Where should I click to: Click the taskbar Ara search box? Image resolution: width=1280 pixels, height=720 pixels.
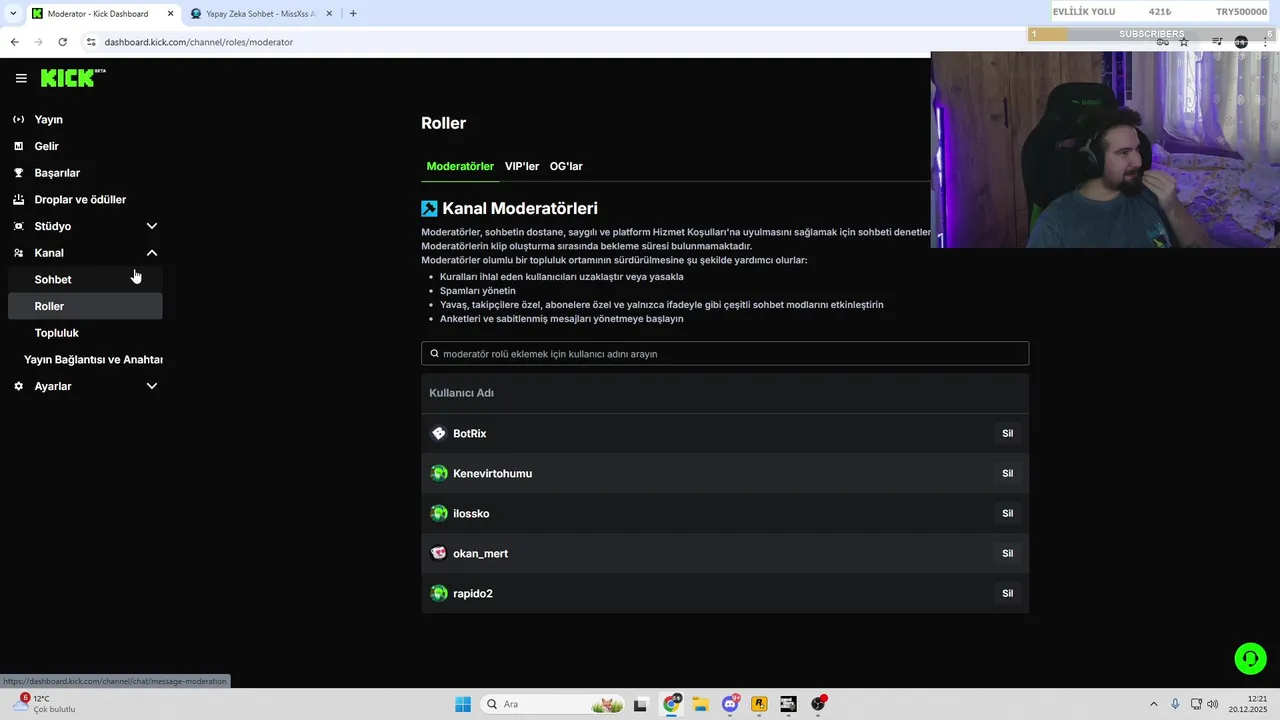[x=552, y=704]
